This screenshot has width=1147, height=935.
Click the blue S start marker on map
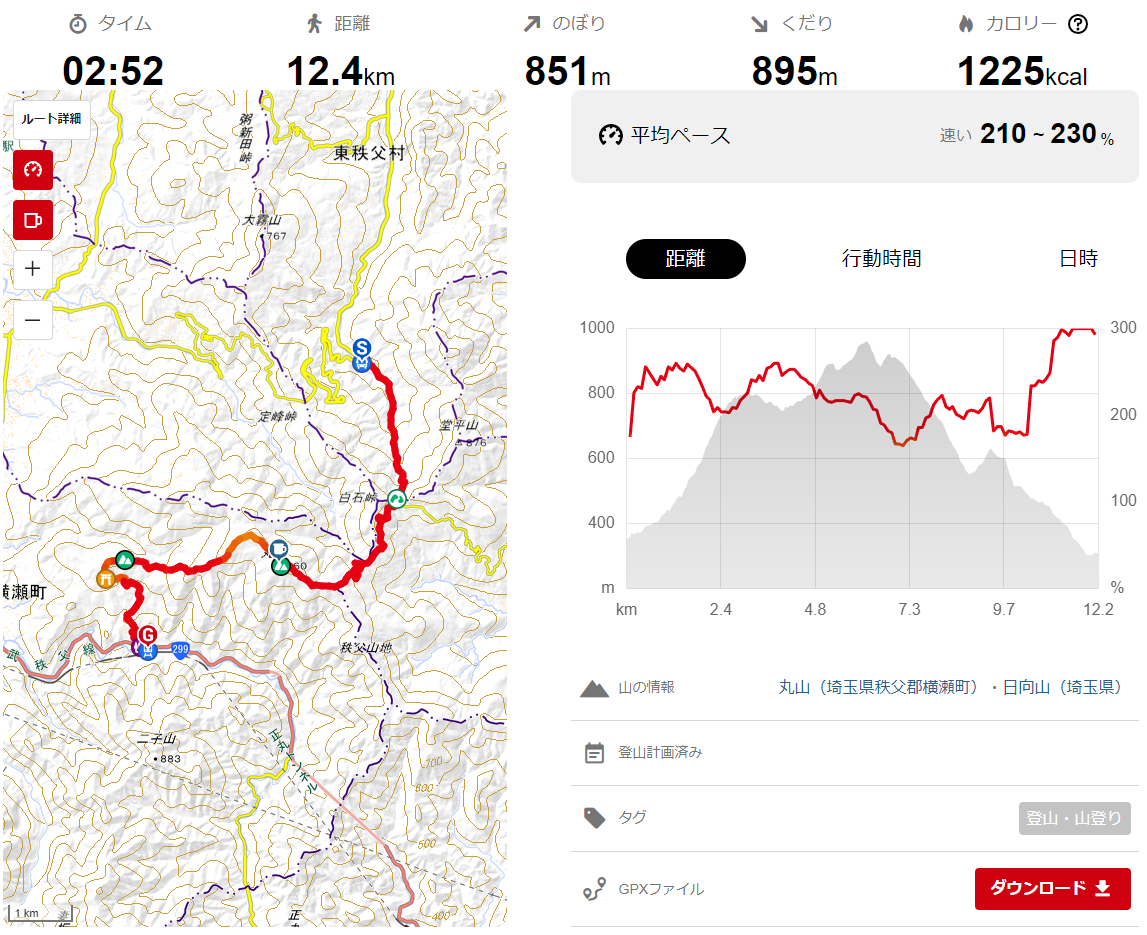pos(361,348)
